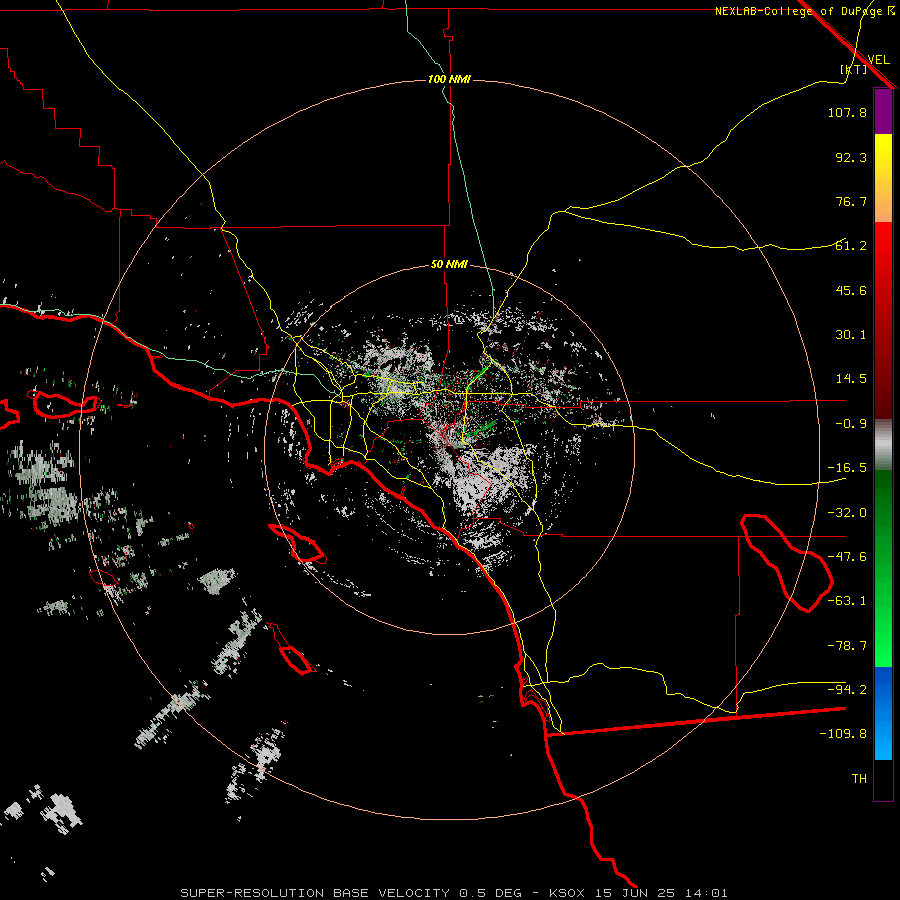Click the -94.2 velocity scale value
Screen dimensions: 900x900
847,690
